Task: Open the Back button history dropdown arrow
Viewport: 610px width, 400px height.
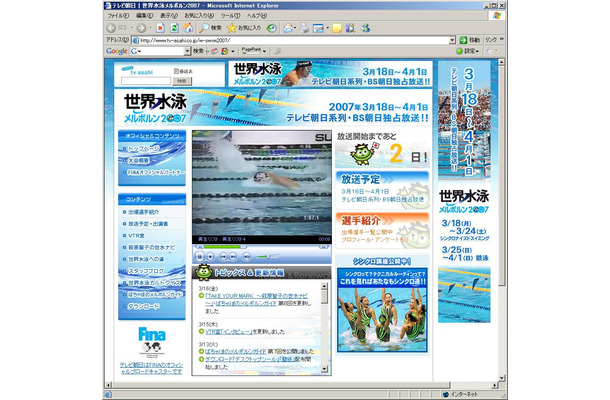Action: pos(131,28)
